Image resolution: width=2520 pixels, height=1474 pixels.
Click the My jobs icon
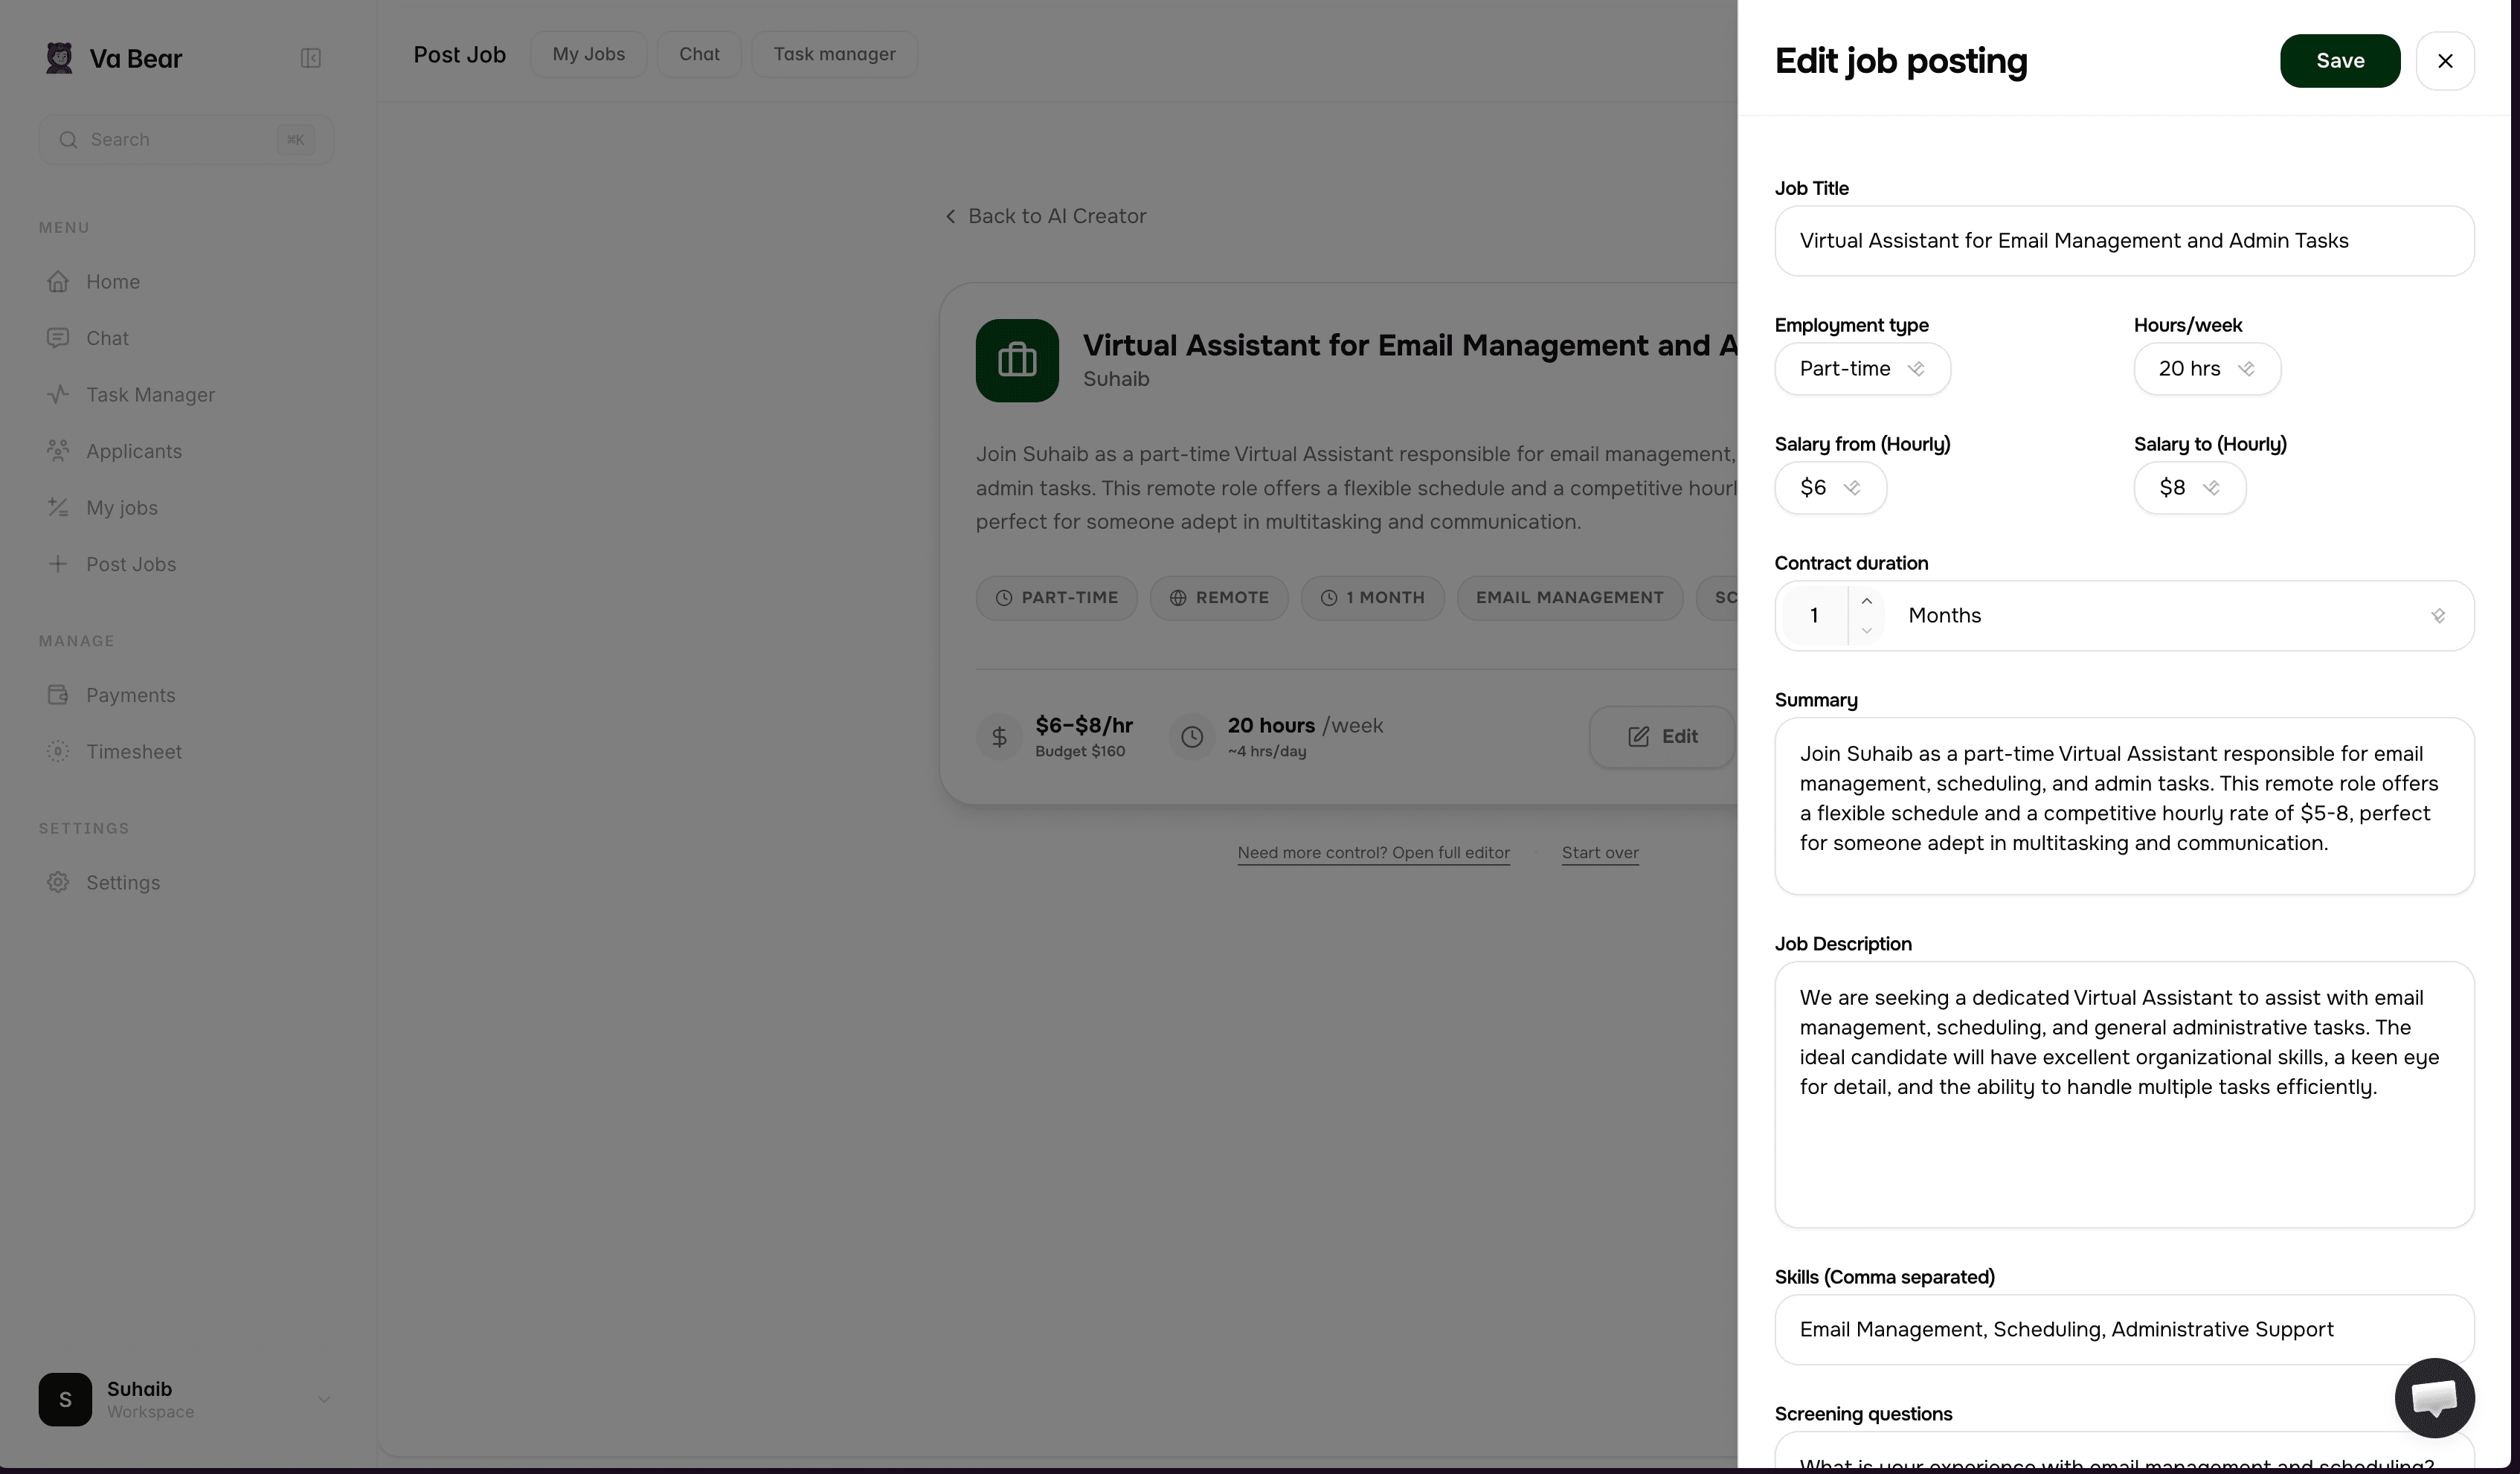pyautogui.click(x=58, y=508)
